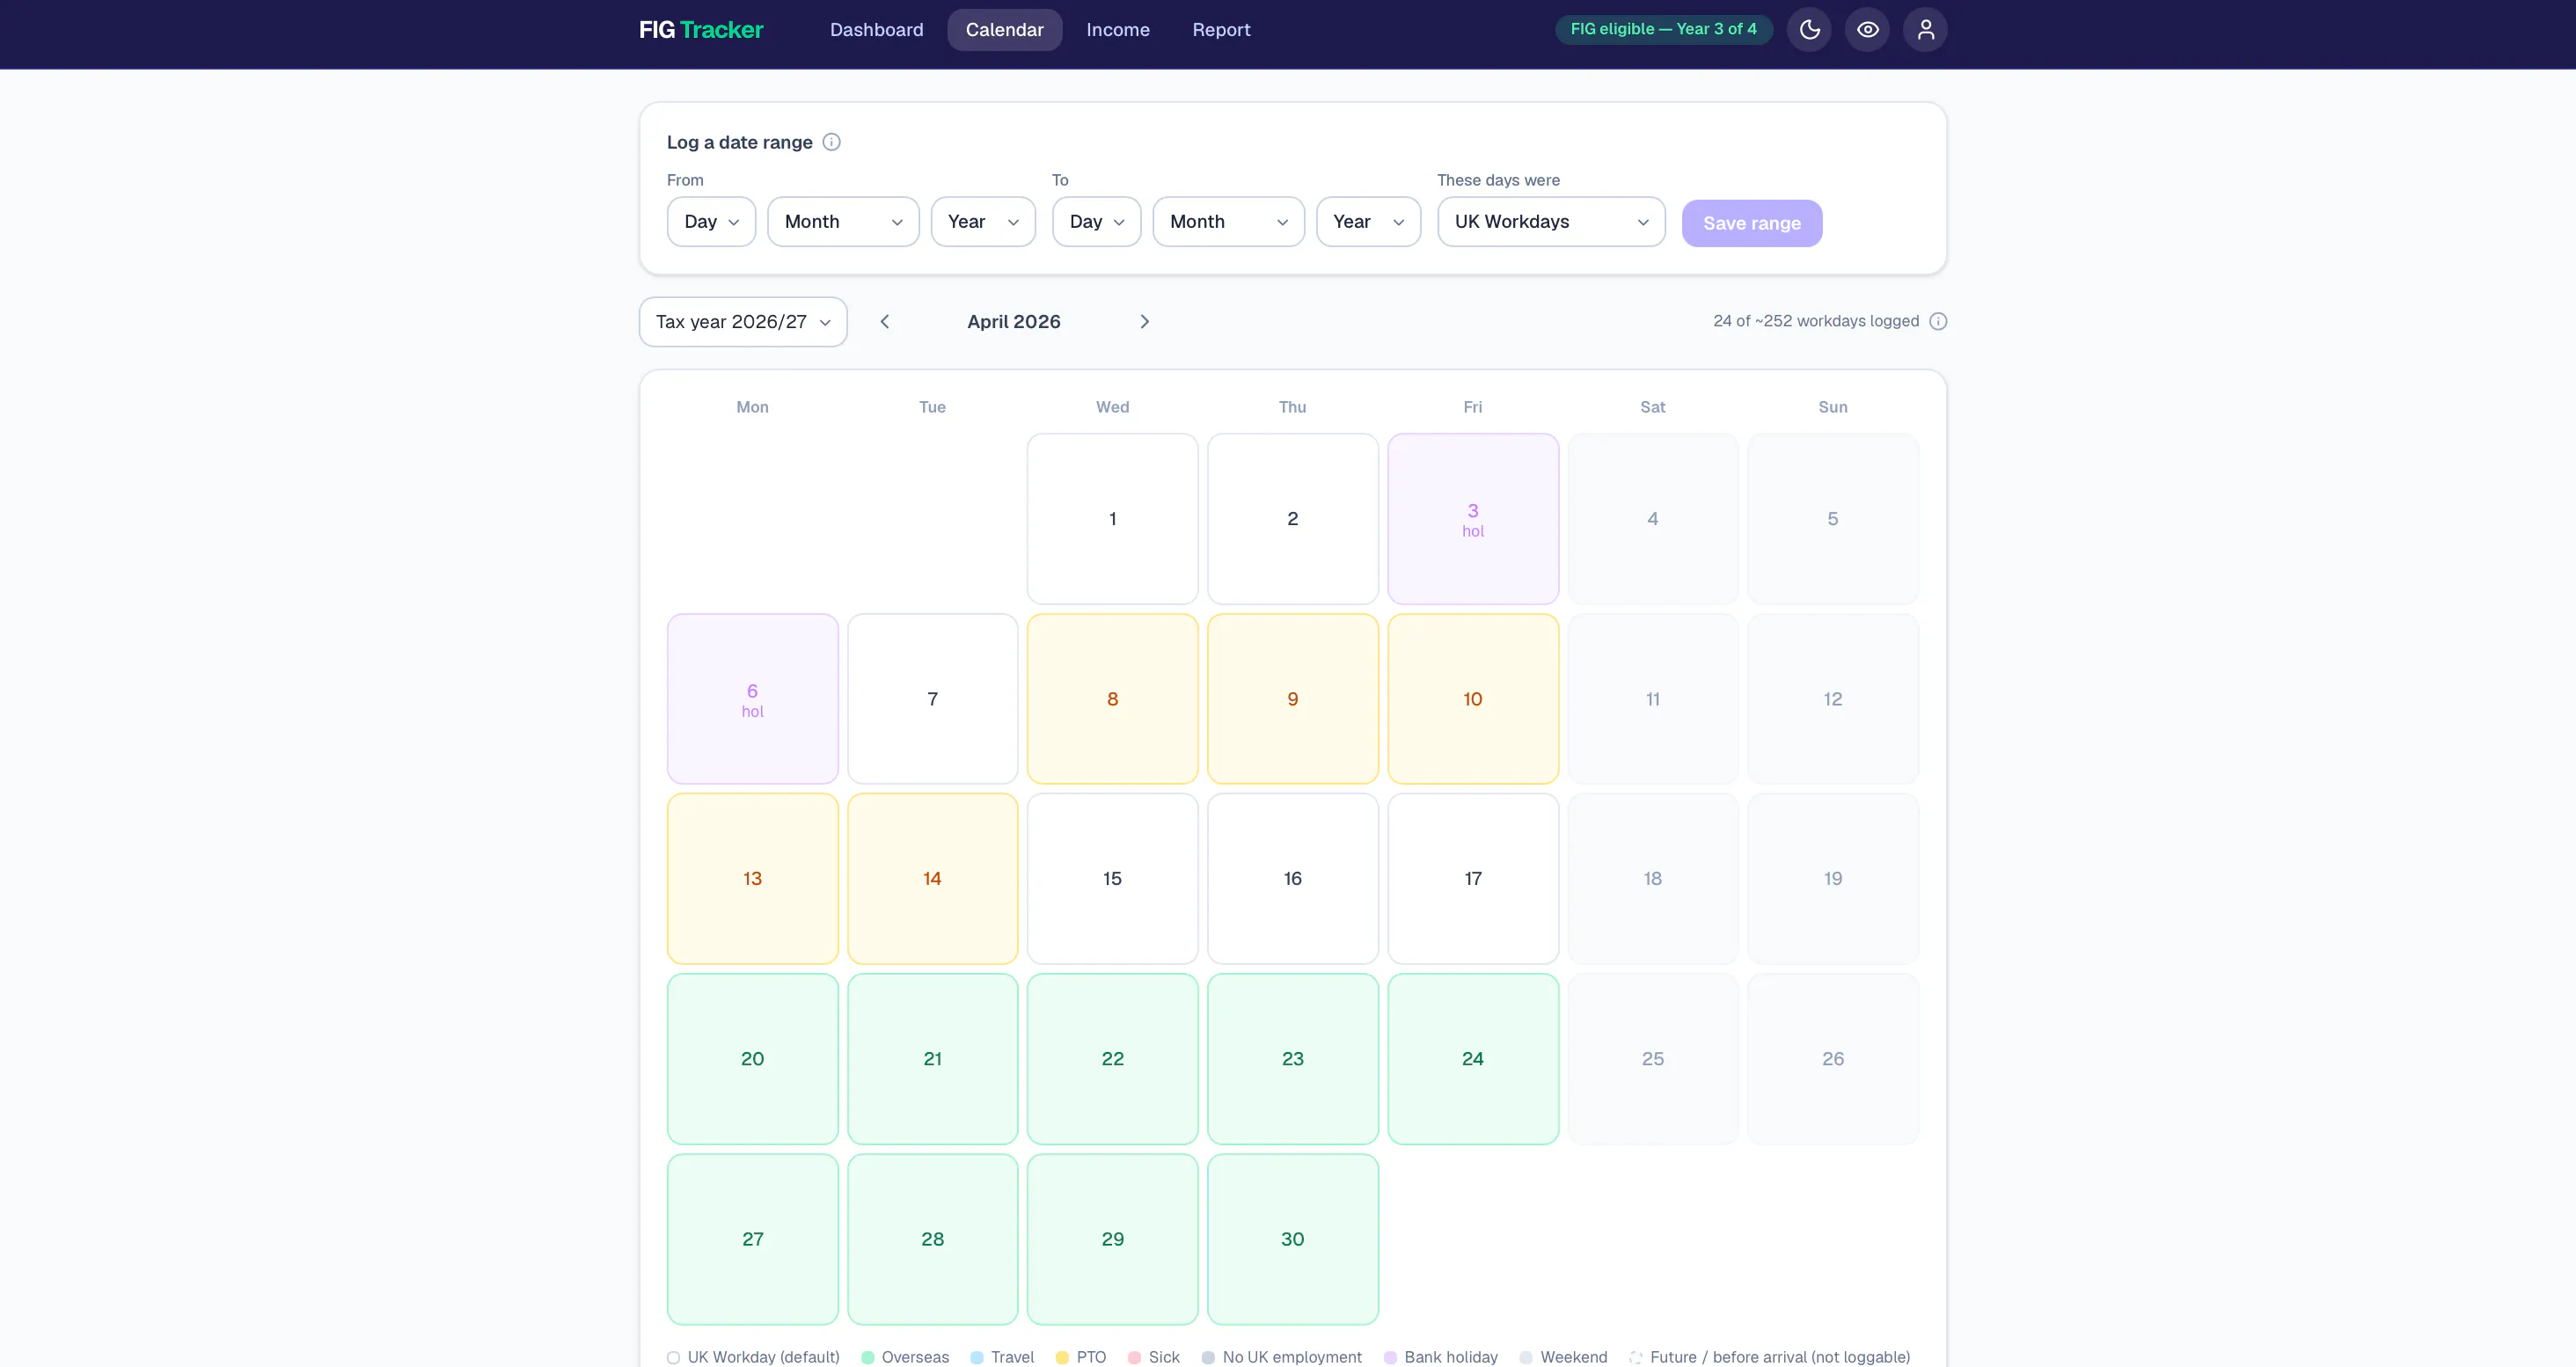Open the To Month dropdown
The height and width of the screenshot is (1367, 2576).
coord(1228,222)
